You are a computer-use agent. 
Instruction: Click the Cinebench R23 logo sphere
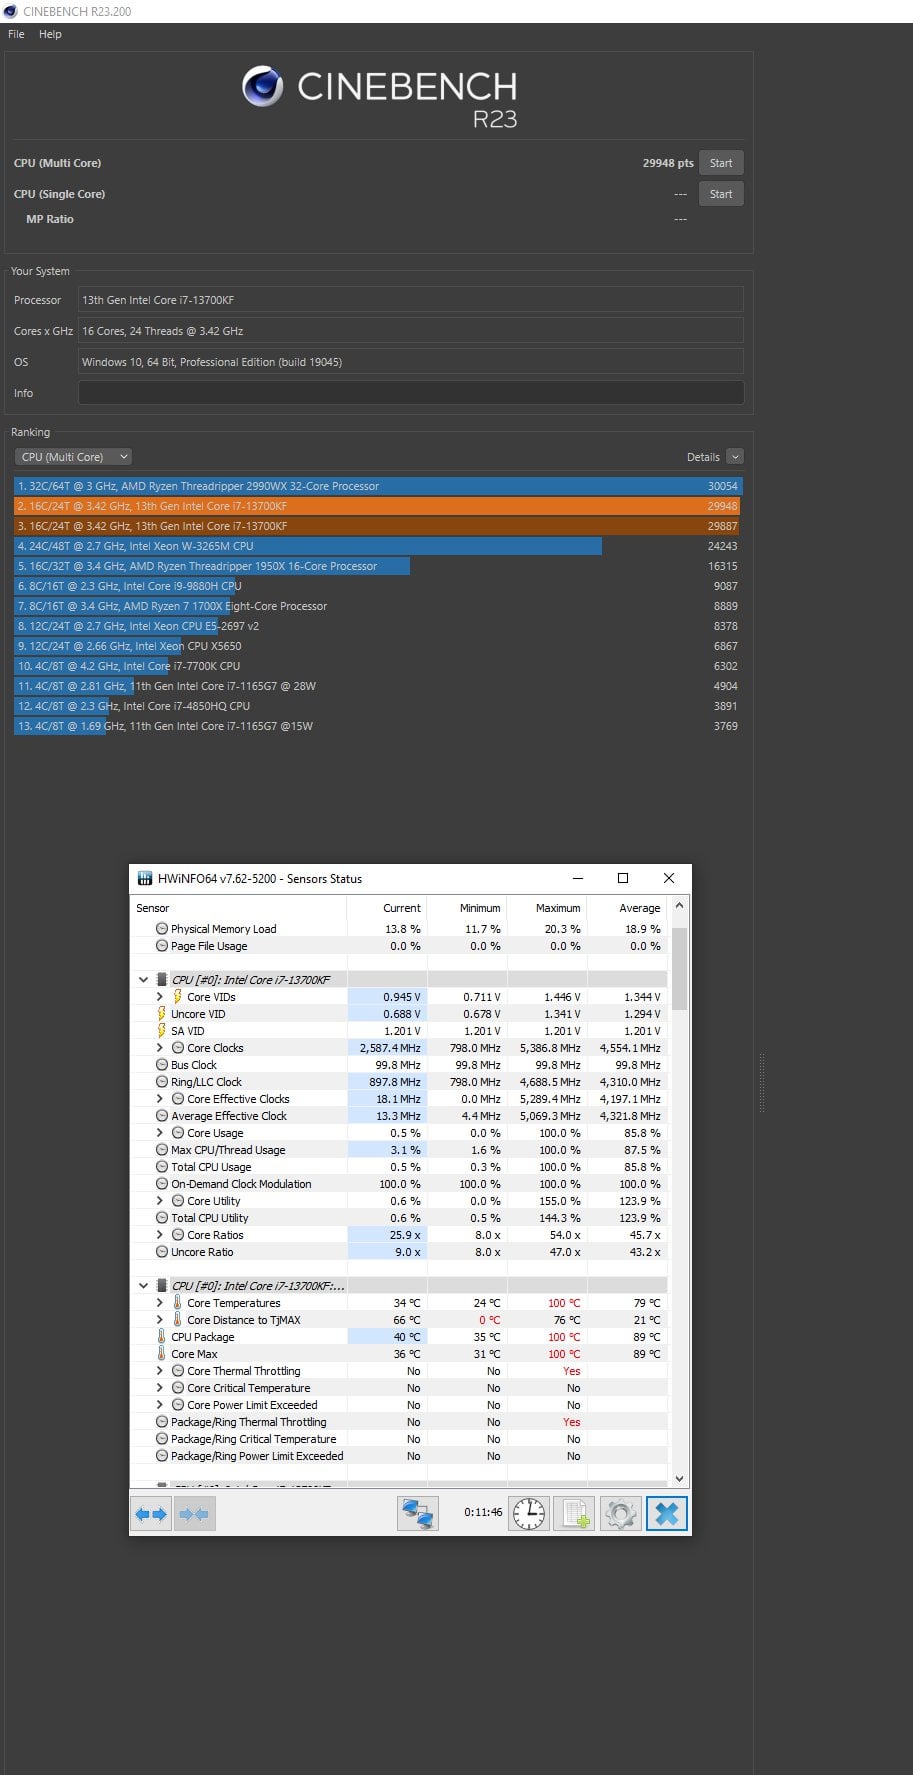coord(262,86)
